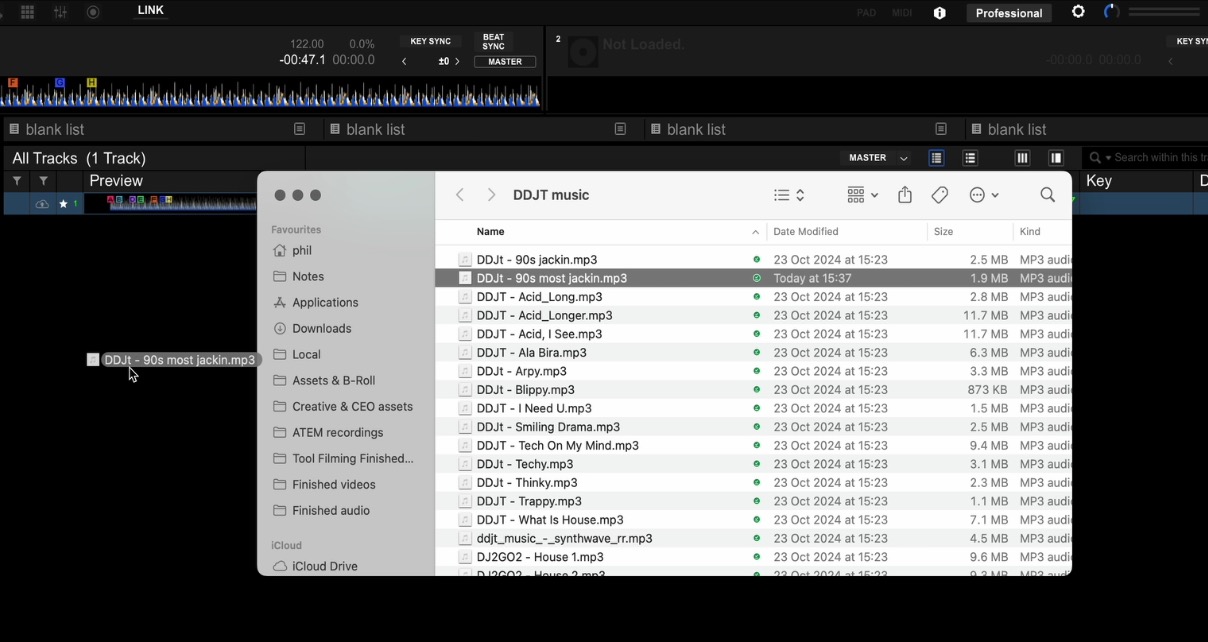Click the Professional mode button
The width and height of the screenshot is (1208, 642).
(1009, 13)
